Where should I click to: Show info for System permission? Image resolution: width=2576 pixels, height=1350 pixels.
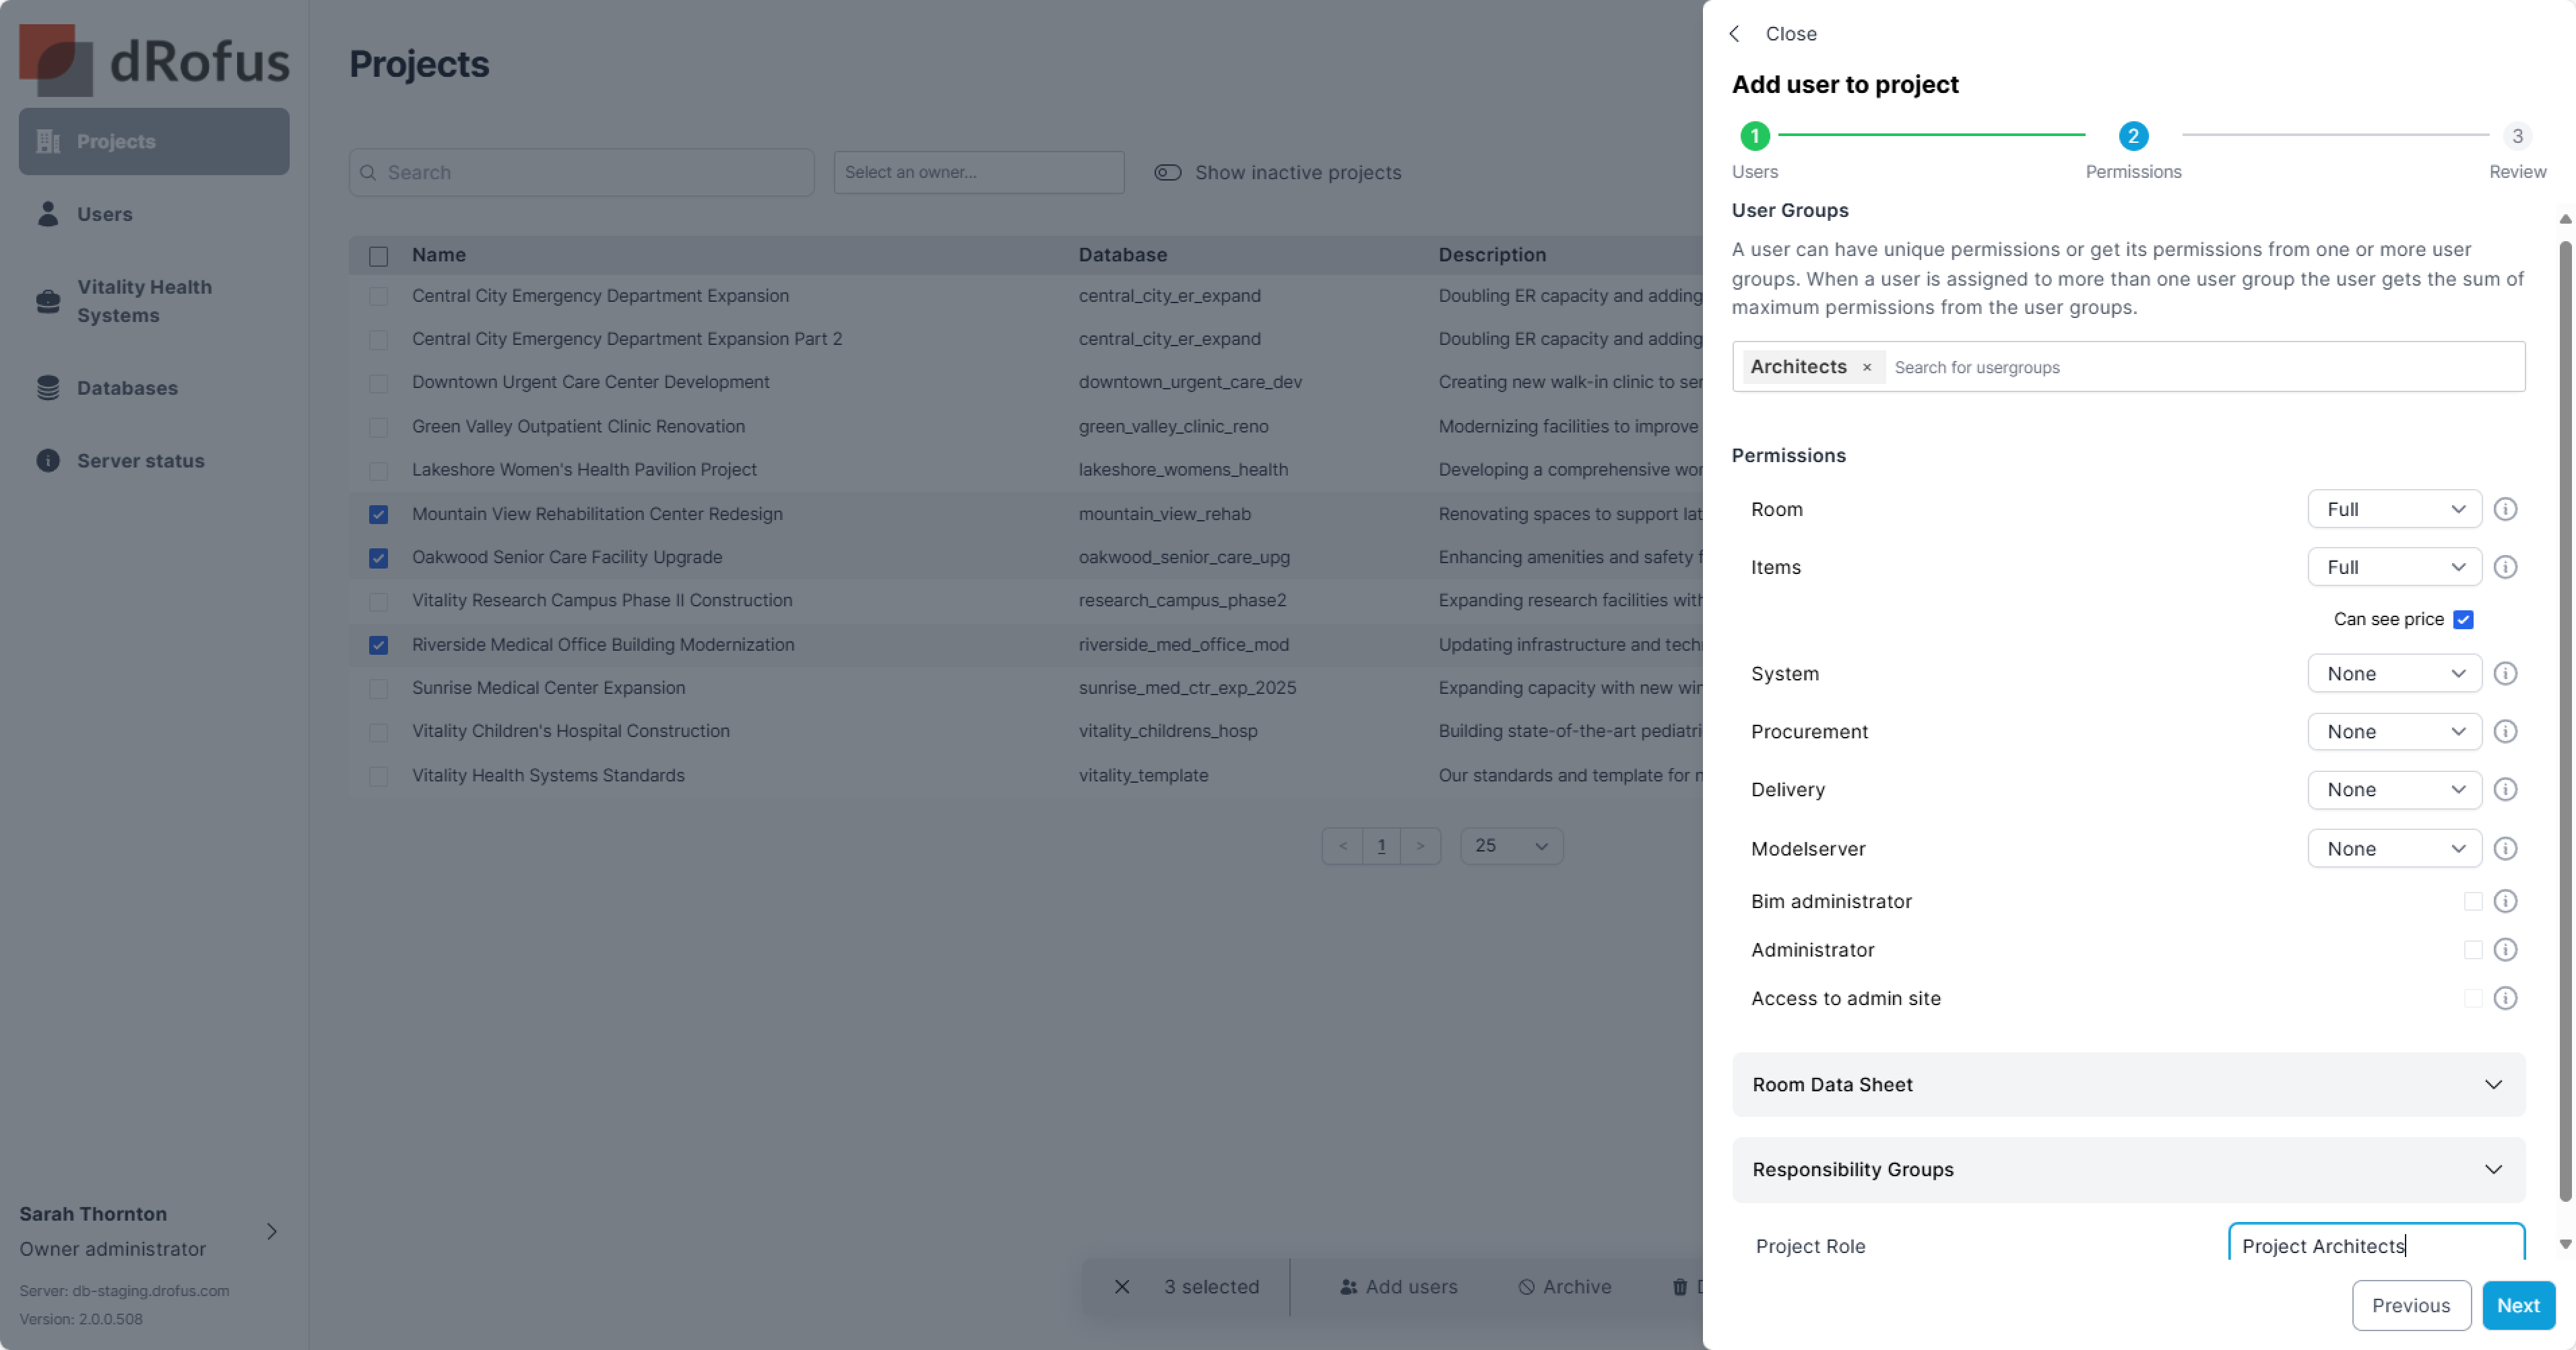[x=2505, y=673]
